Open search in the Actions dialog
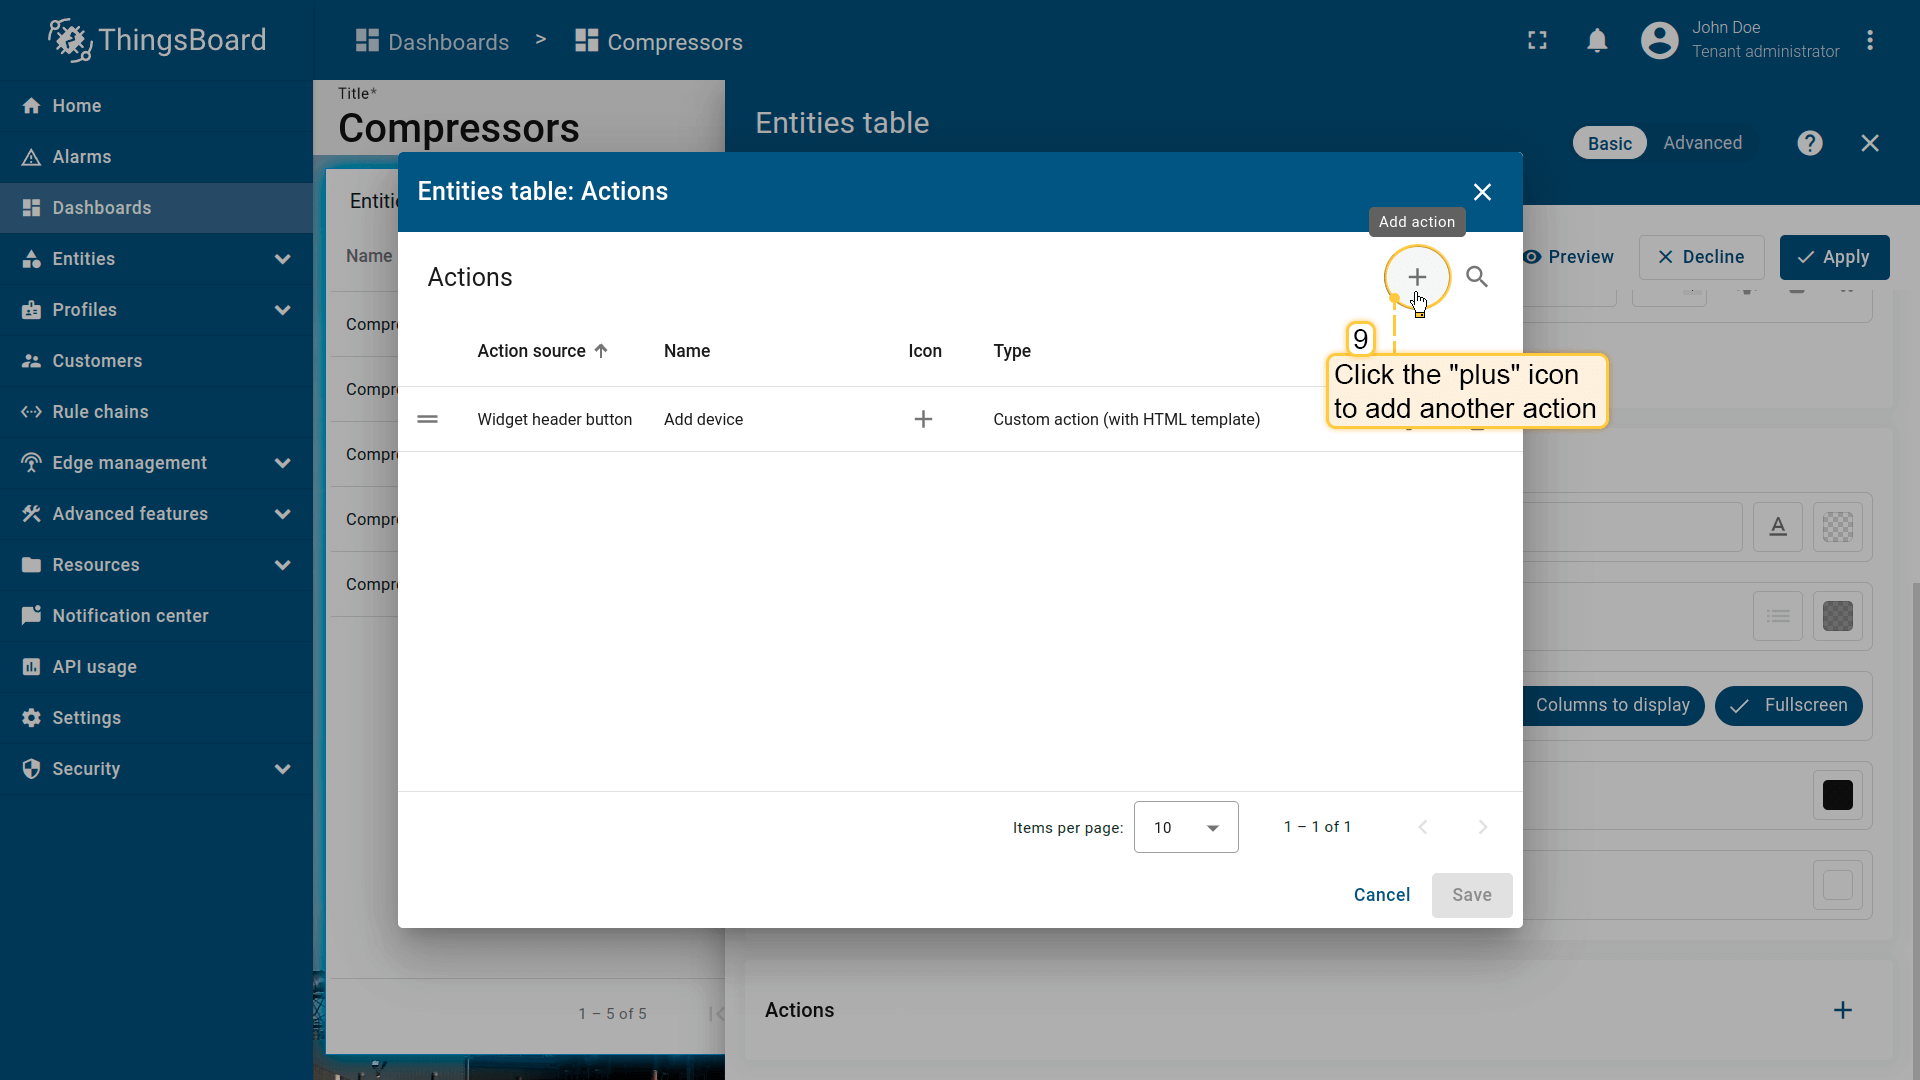Image resolution: width=1920 pixels, height=1080 pixels. pos(1476,277)
